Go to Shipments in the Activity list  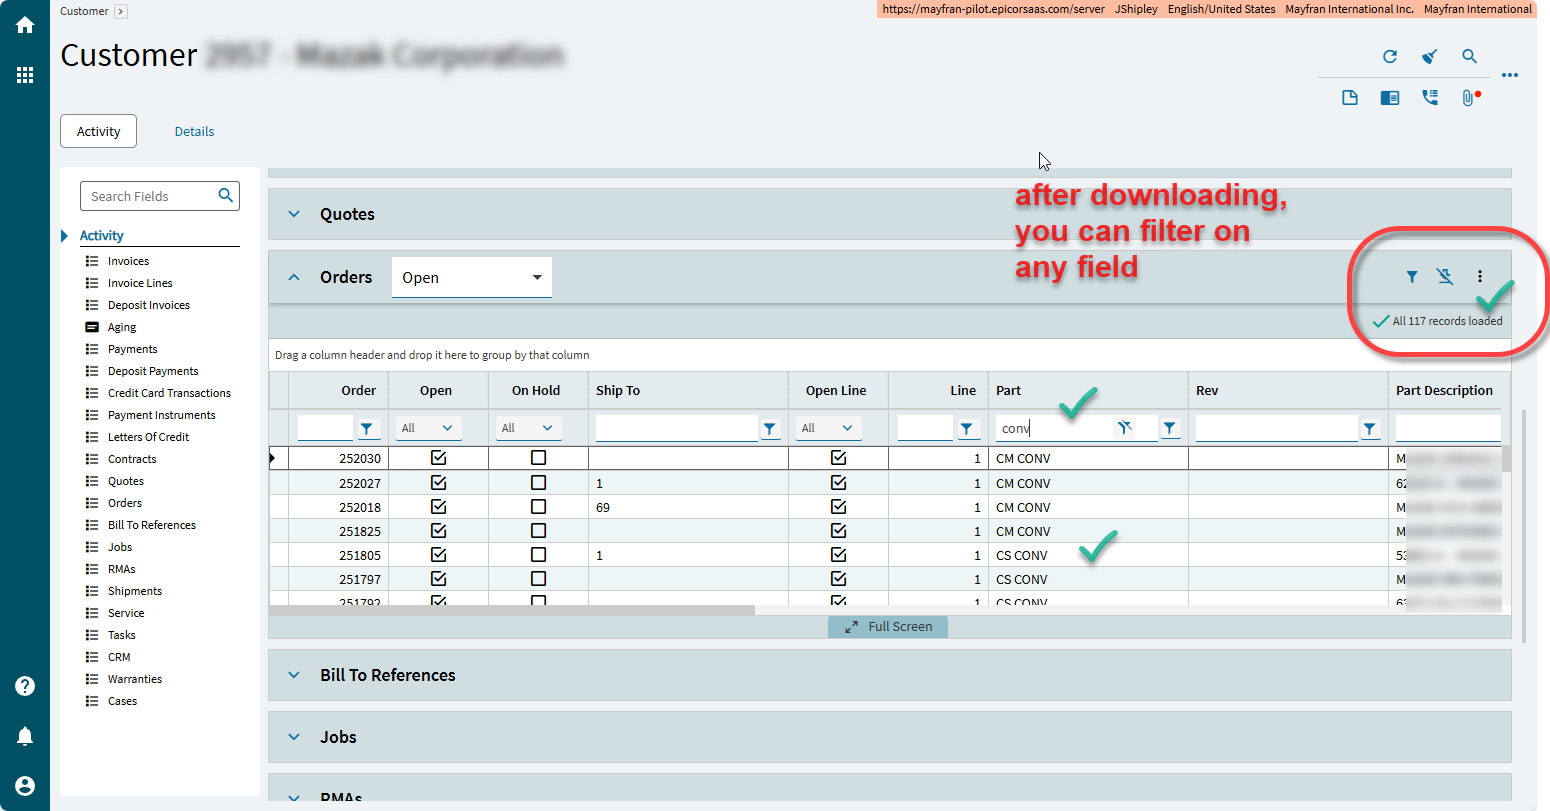(135, 591)
